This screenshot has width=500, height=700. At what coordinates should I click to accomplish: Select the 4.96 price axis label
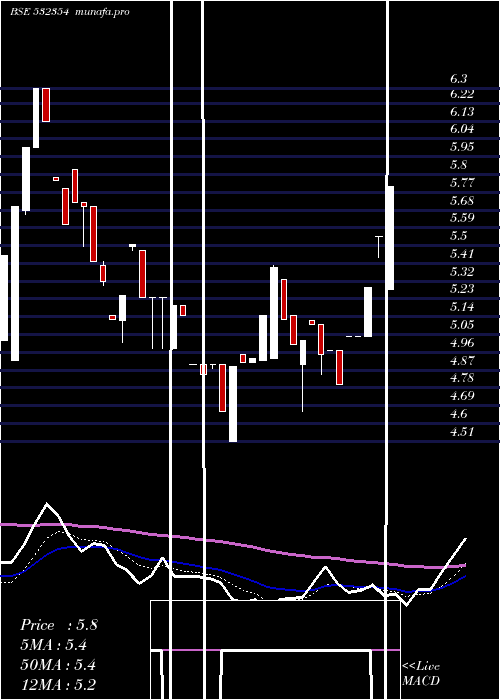pos(462,343)
